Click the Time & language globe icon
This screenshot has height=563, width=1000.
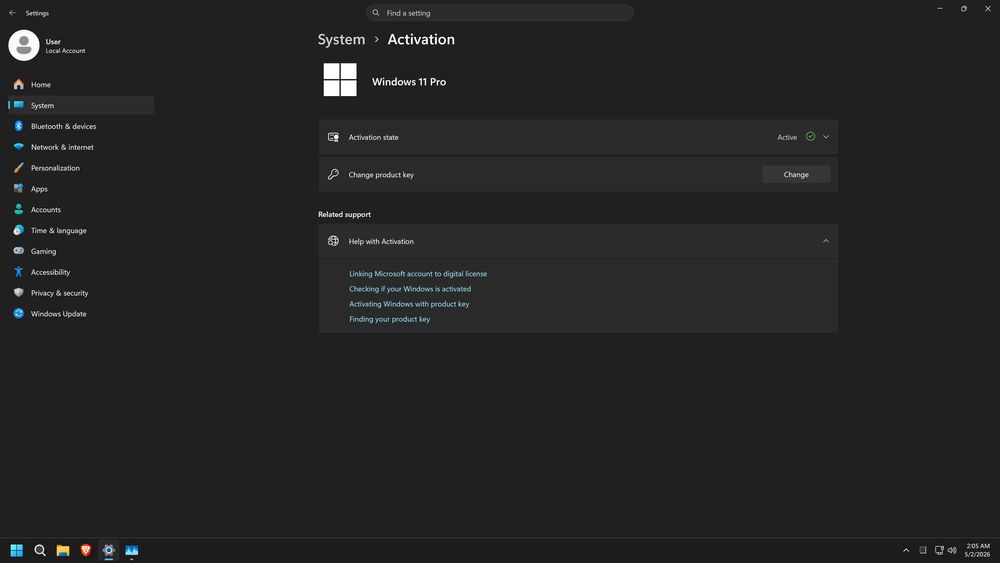(x=18, y=230)
